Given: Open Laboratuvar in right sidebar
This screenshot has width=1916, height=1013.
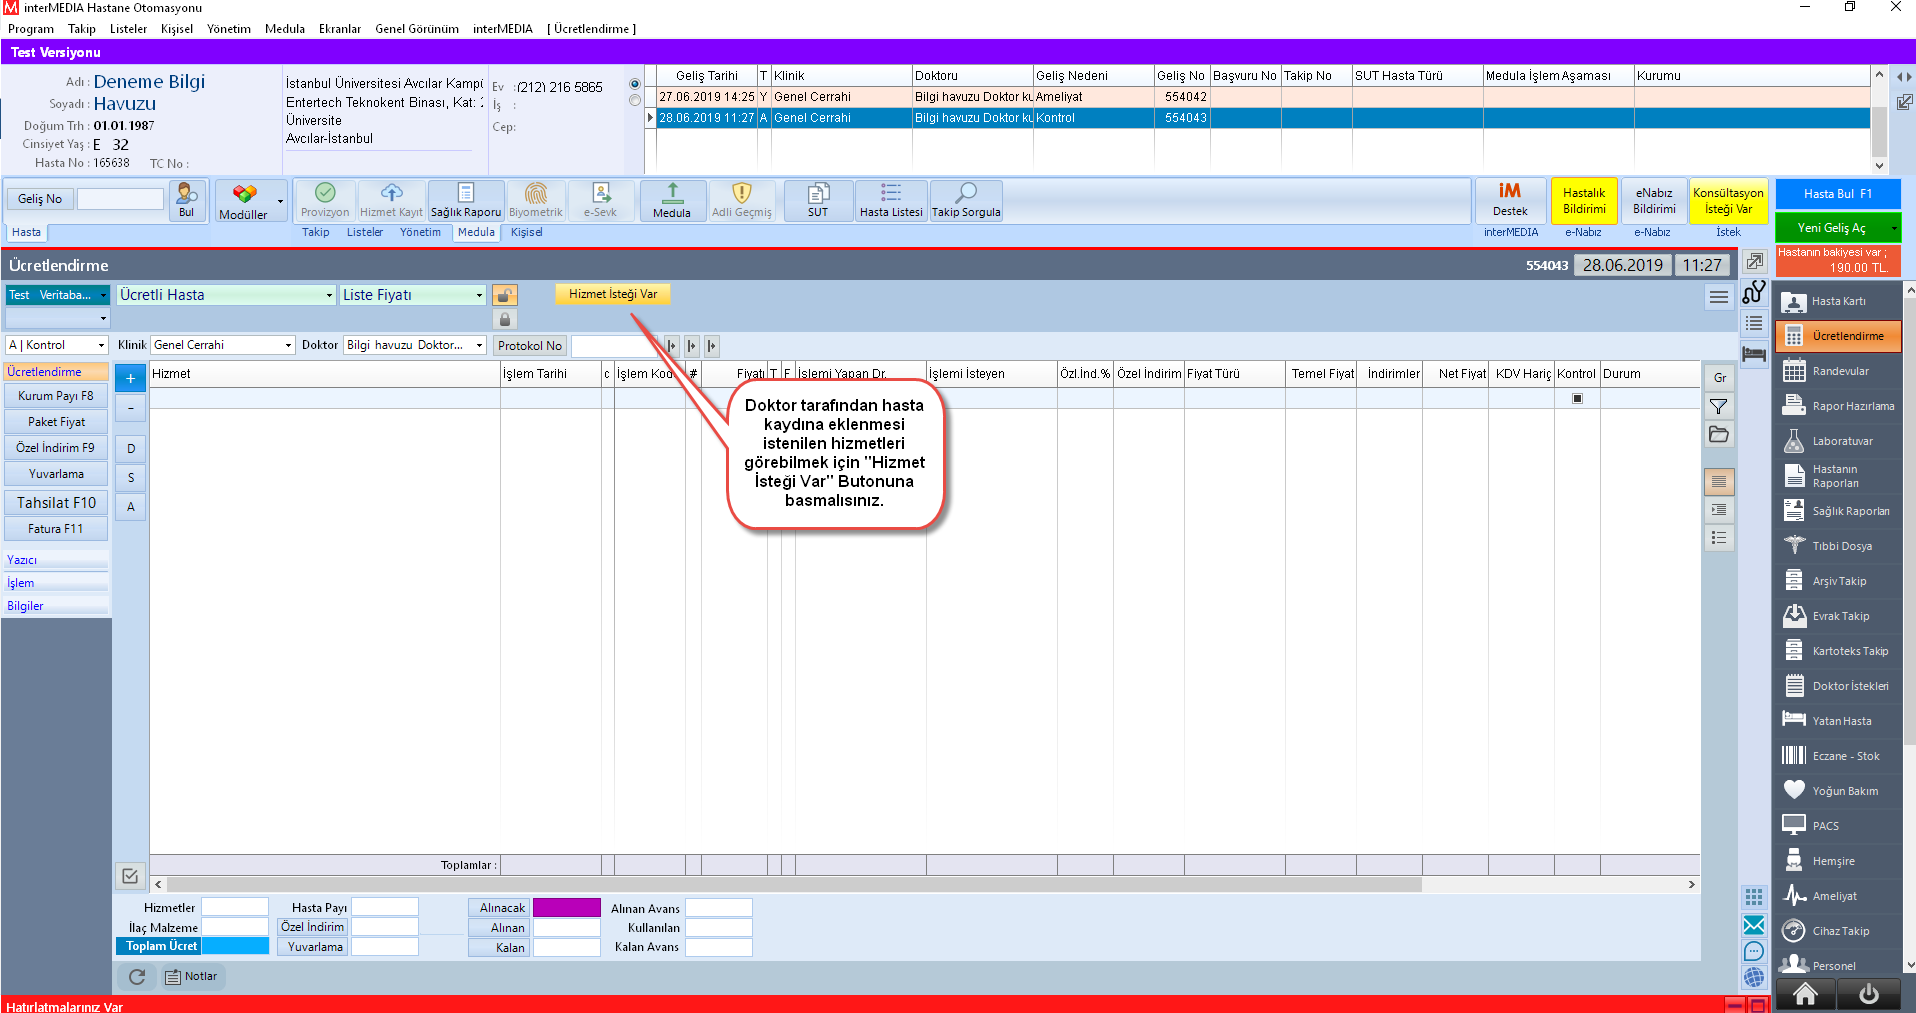Looking at the screenshot, I should 1839,441.
